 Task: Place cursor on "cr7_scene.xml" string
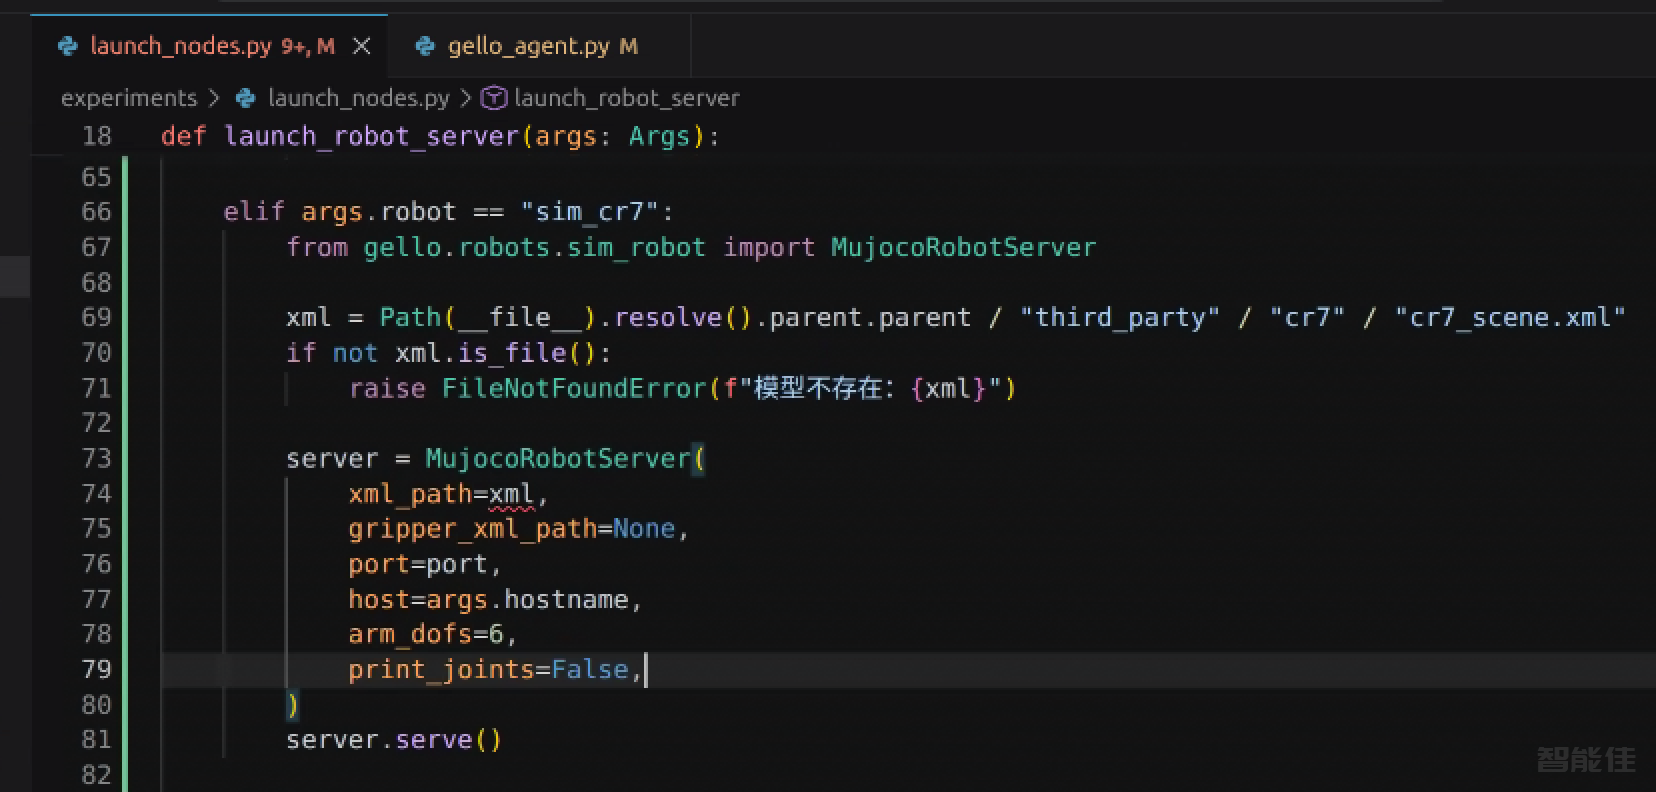1510,317
